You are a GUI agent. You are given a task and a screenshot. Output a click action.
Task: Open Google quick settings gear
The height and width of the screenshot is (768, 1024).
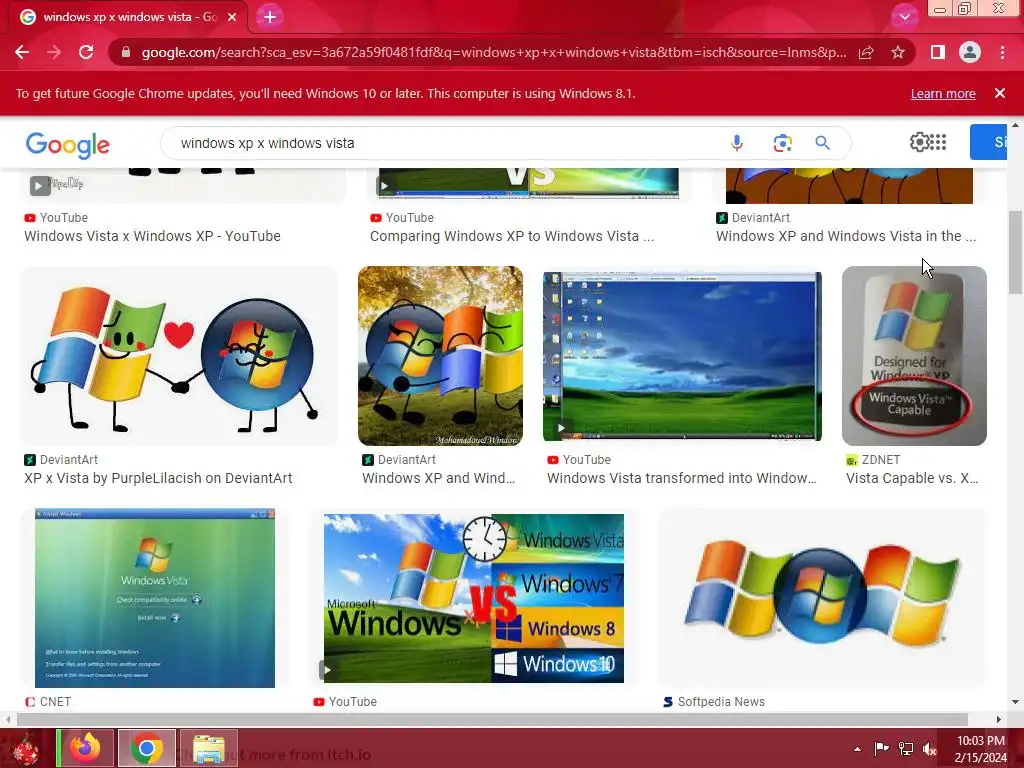pos(919,142)
